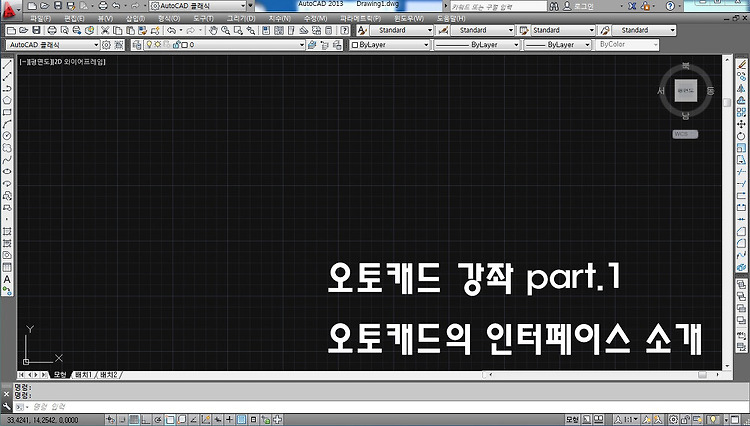
Task: Select the Multiline Text (A) tool
Action: point(7,279)
